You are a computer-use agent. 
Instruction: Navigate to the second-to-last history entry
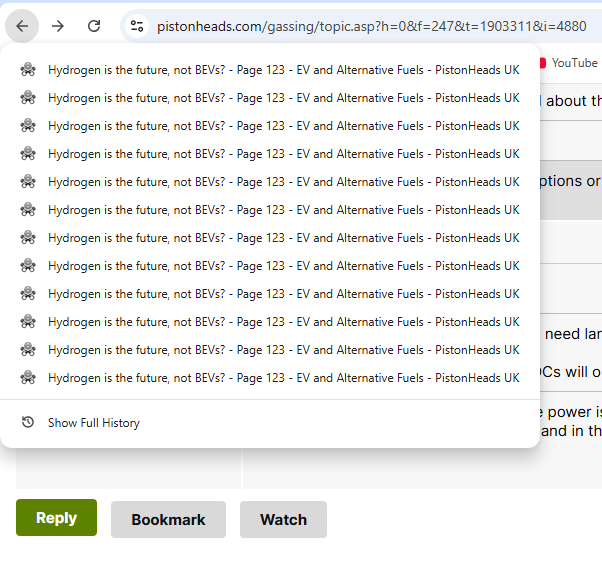pyautogui.click(x=283, y=350)
